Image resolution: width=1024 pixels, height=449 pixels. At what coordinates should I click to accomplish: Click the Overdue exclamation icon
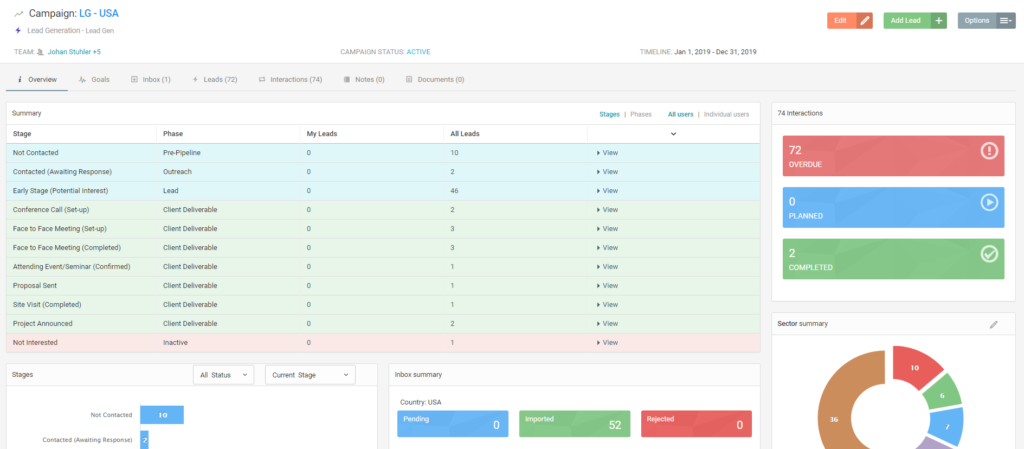click(989, 151)
